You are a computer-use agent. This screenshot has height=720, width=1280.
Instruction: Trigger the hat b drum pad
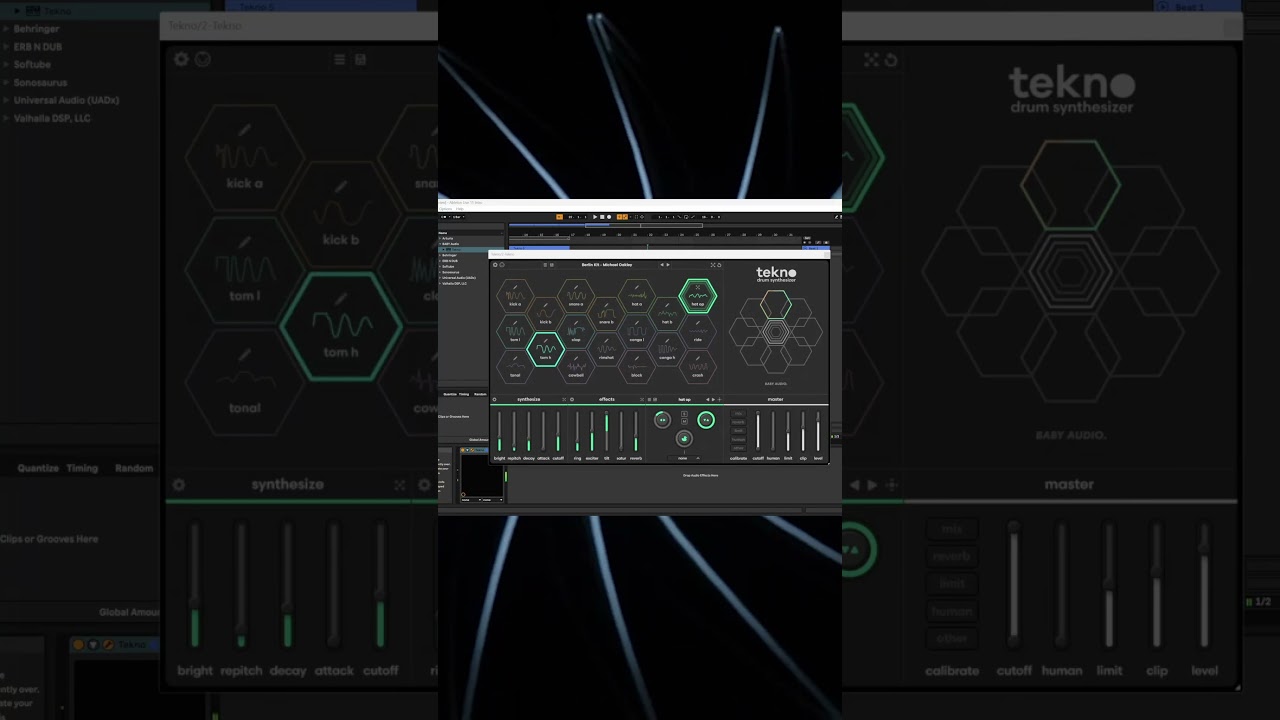[667, 316]
